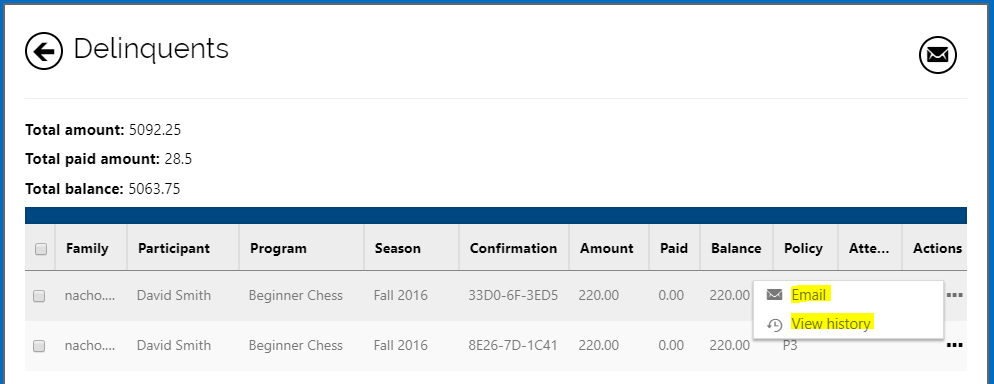The height and width of the screenshot is (384, 994).
Task: Click confirmation code 33D0-6F-3ED5
Action: (513, 295)
